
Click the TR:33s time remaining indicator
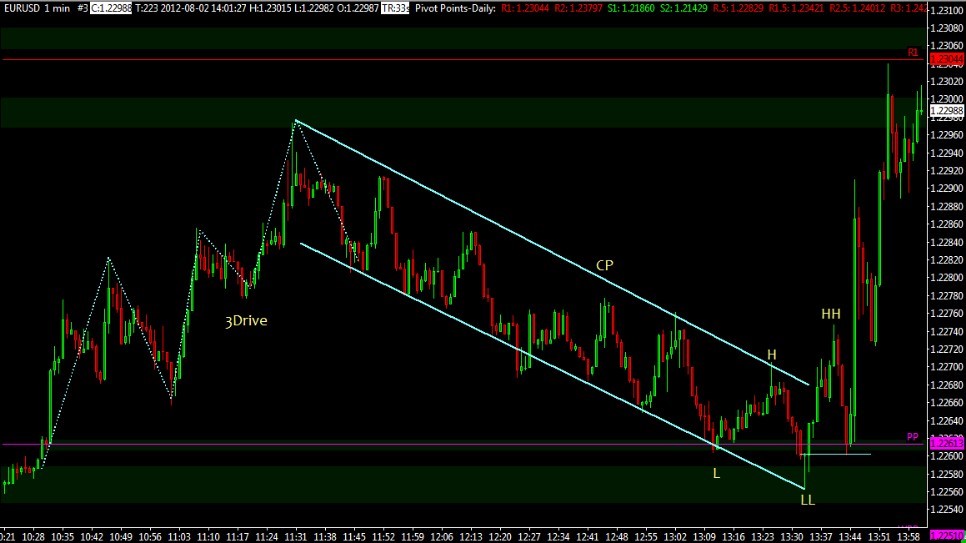click(395, 9)
